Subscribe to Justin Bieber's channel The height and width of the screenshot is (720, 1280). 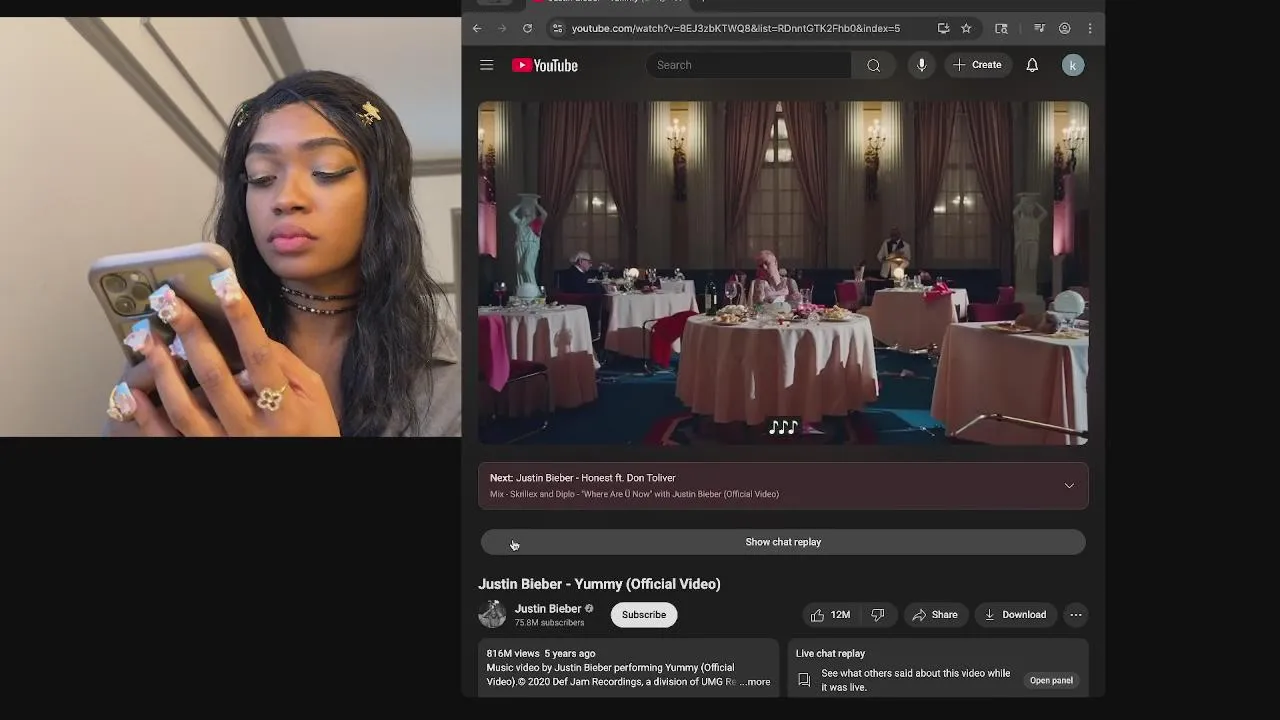(x=644, y=615)
